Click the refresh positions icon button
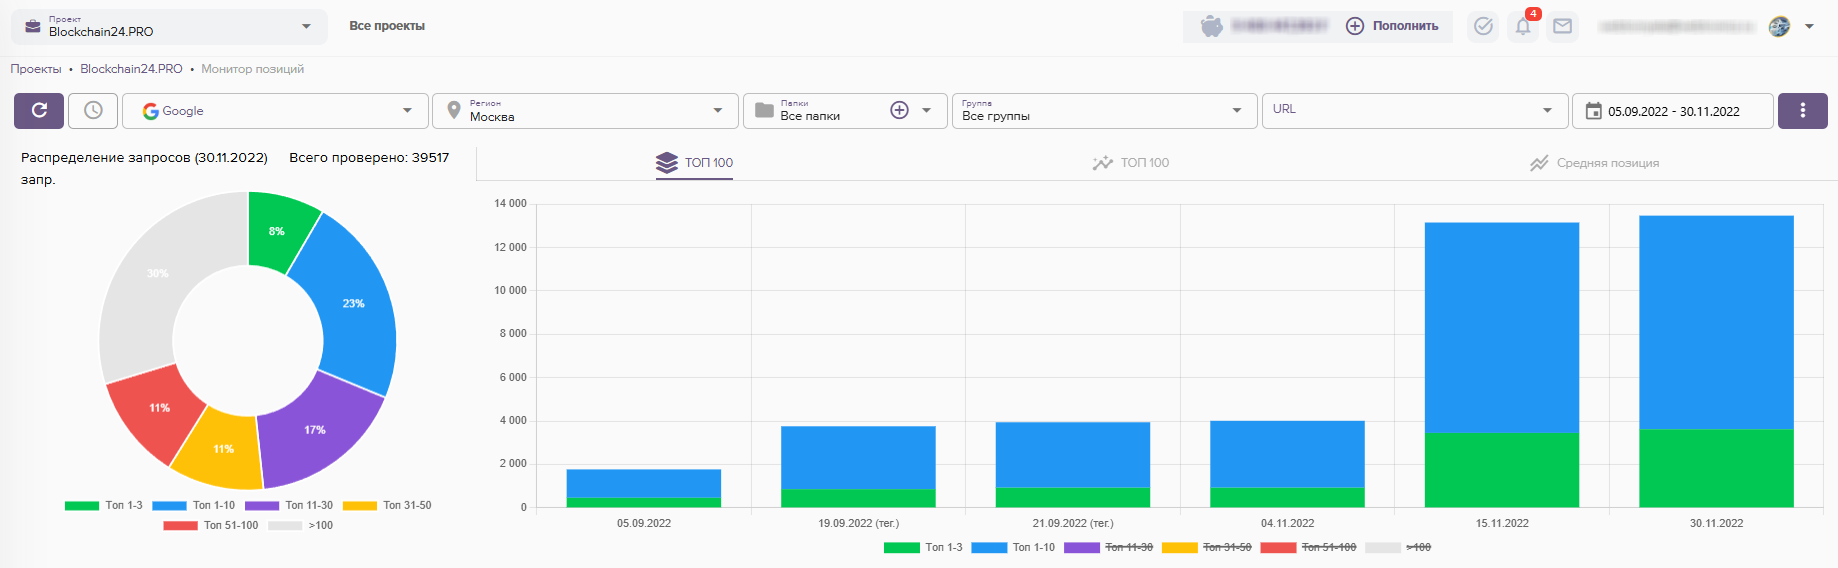 coord(39,111)
